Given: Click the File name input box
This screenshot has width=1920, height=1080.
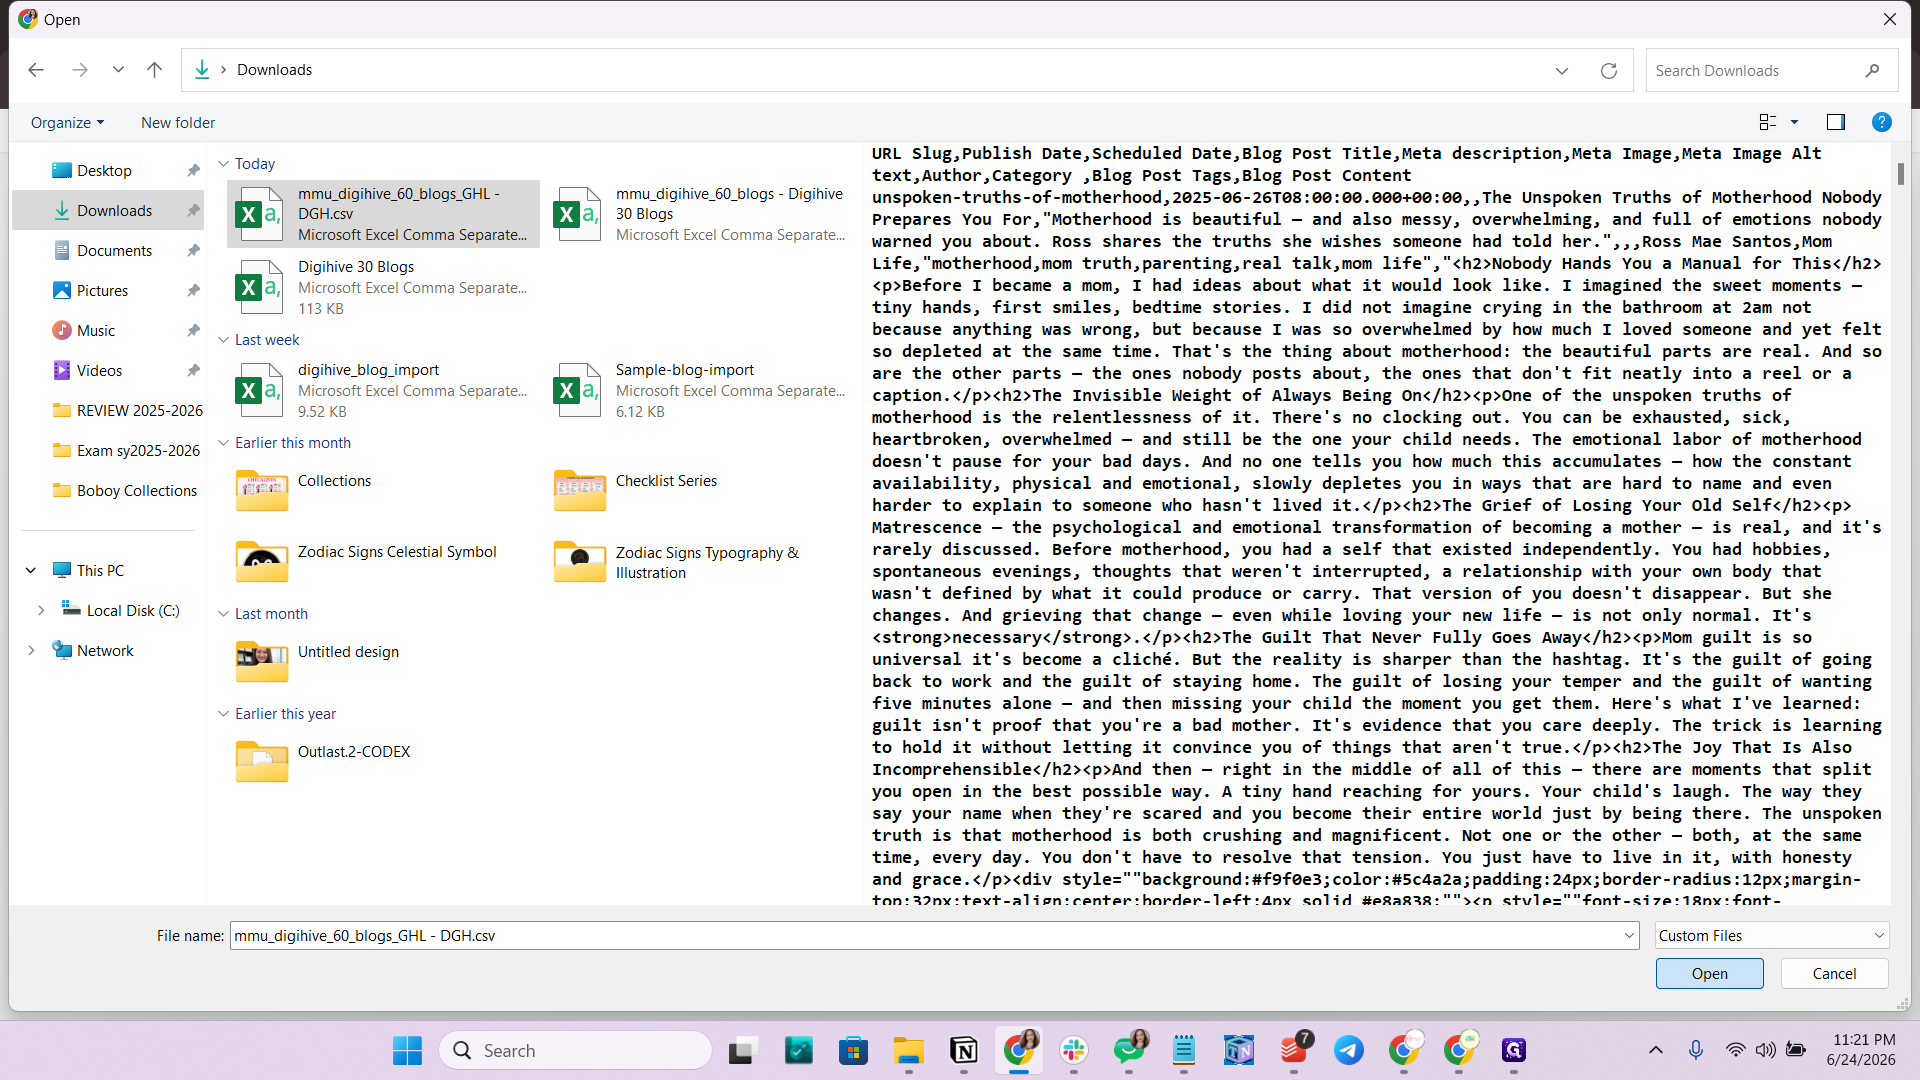Looking at the screenshot, I should click(925, 936).
